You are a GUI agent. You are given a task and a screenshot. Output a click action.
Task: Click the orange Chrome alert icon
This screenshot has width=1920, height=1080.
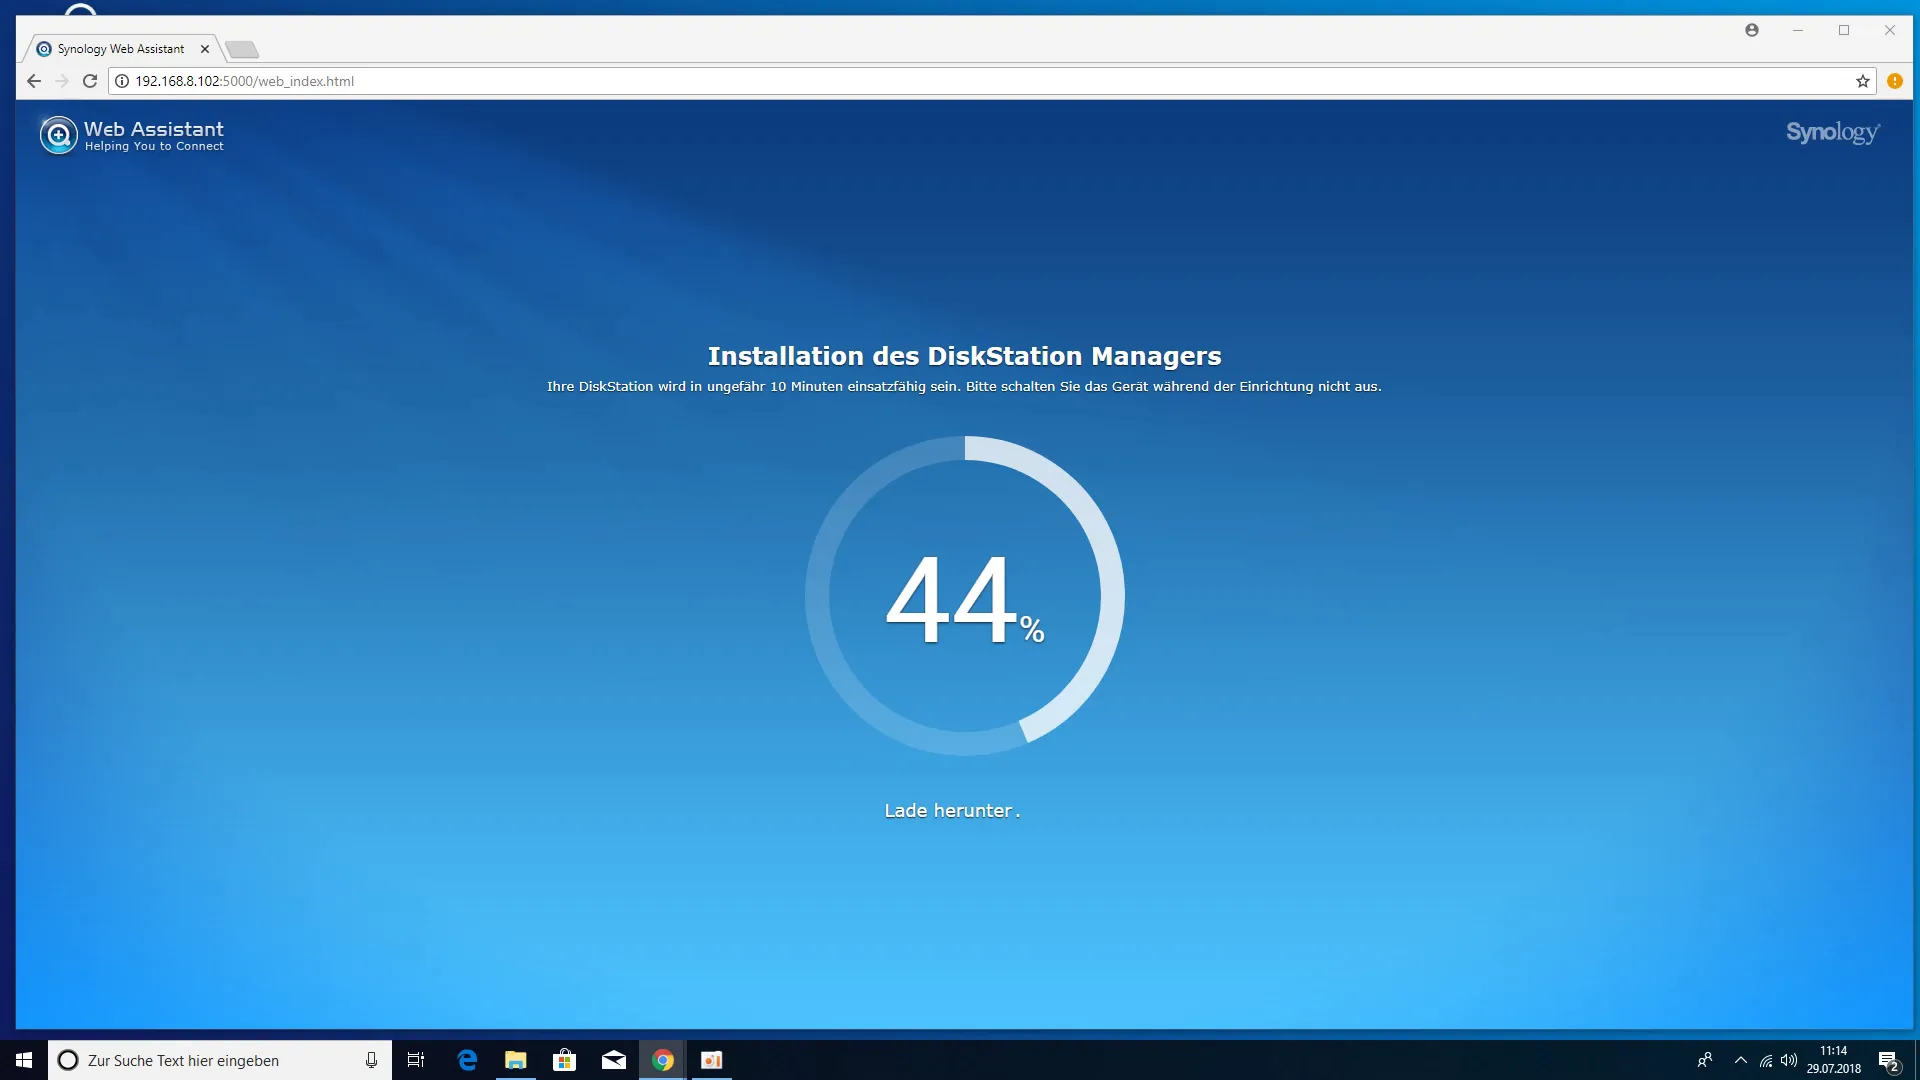[x=1895, y=81]
